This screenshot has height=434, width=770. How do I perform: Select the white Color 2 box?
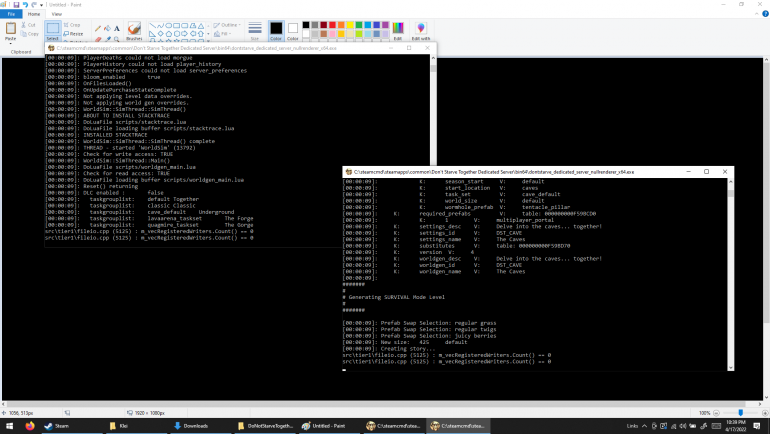[293, 30]
